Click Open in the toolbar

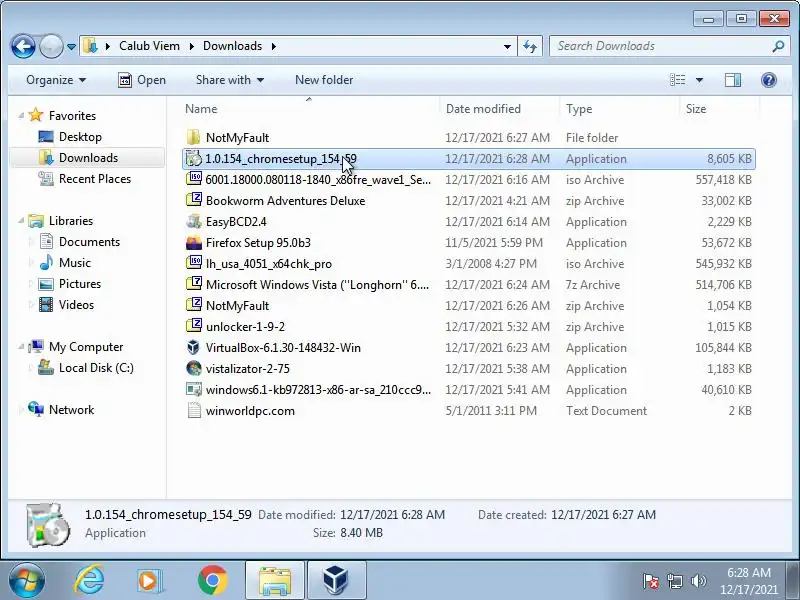142,80
